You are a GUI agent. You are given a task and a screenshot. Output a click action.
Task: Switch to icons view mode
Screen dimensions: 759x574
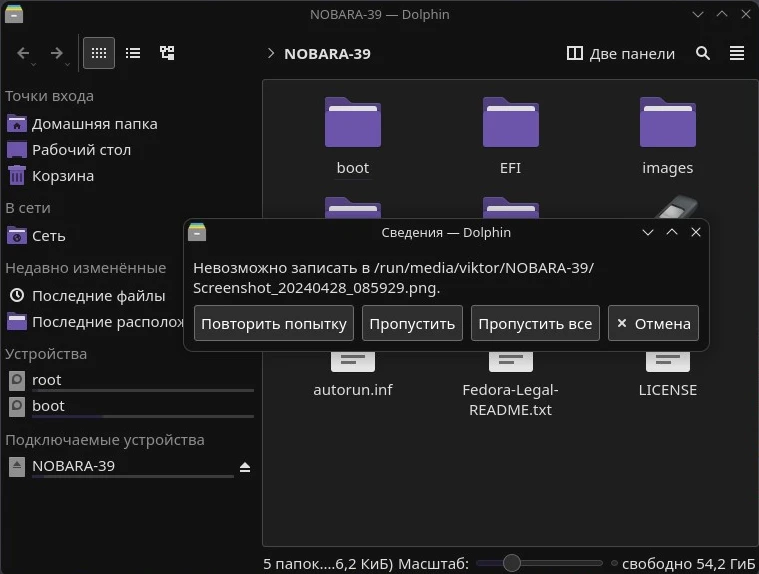(x=99, y=53)
